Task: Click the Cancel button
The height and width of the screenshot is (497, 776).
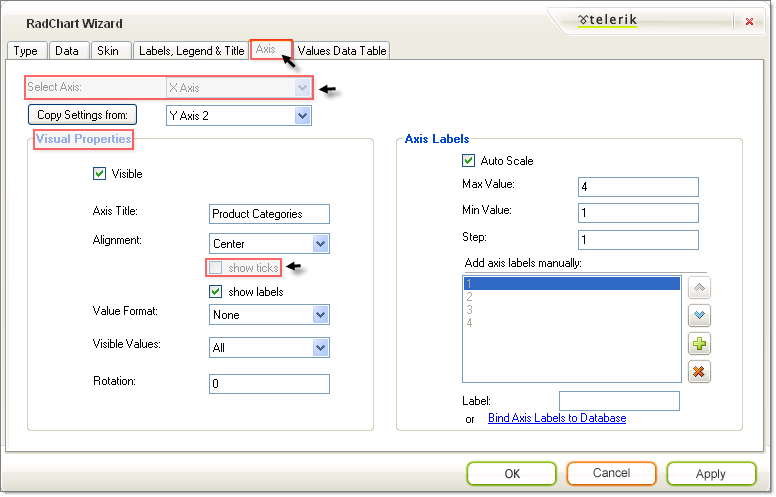Action: click(x=612, y=473)
